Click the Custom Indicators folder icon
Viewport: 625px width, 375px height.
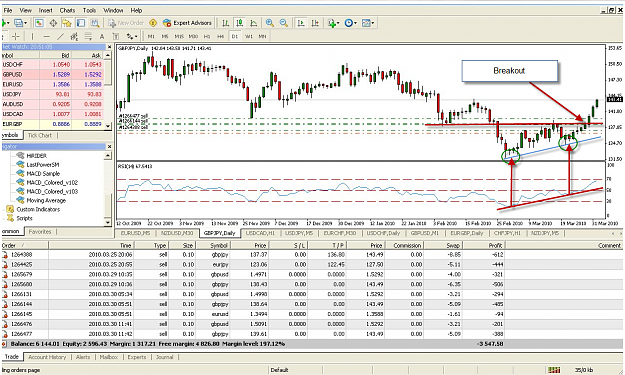(x=10, y=209)
